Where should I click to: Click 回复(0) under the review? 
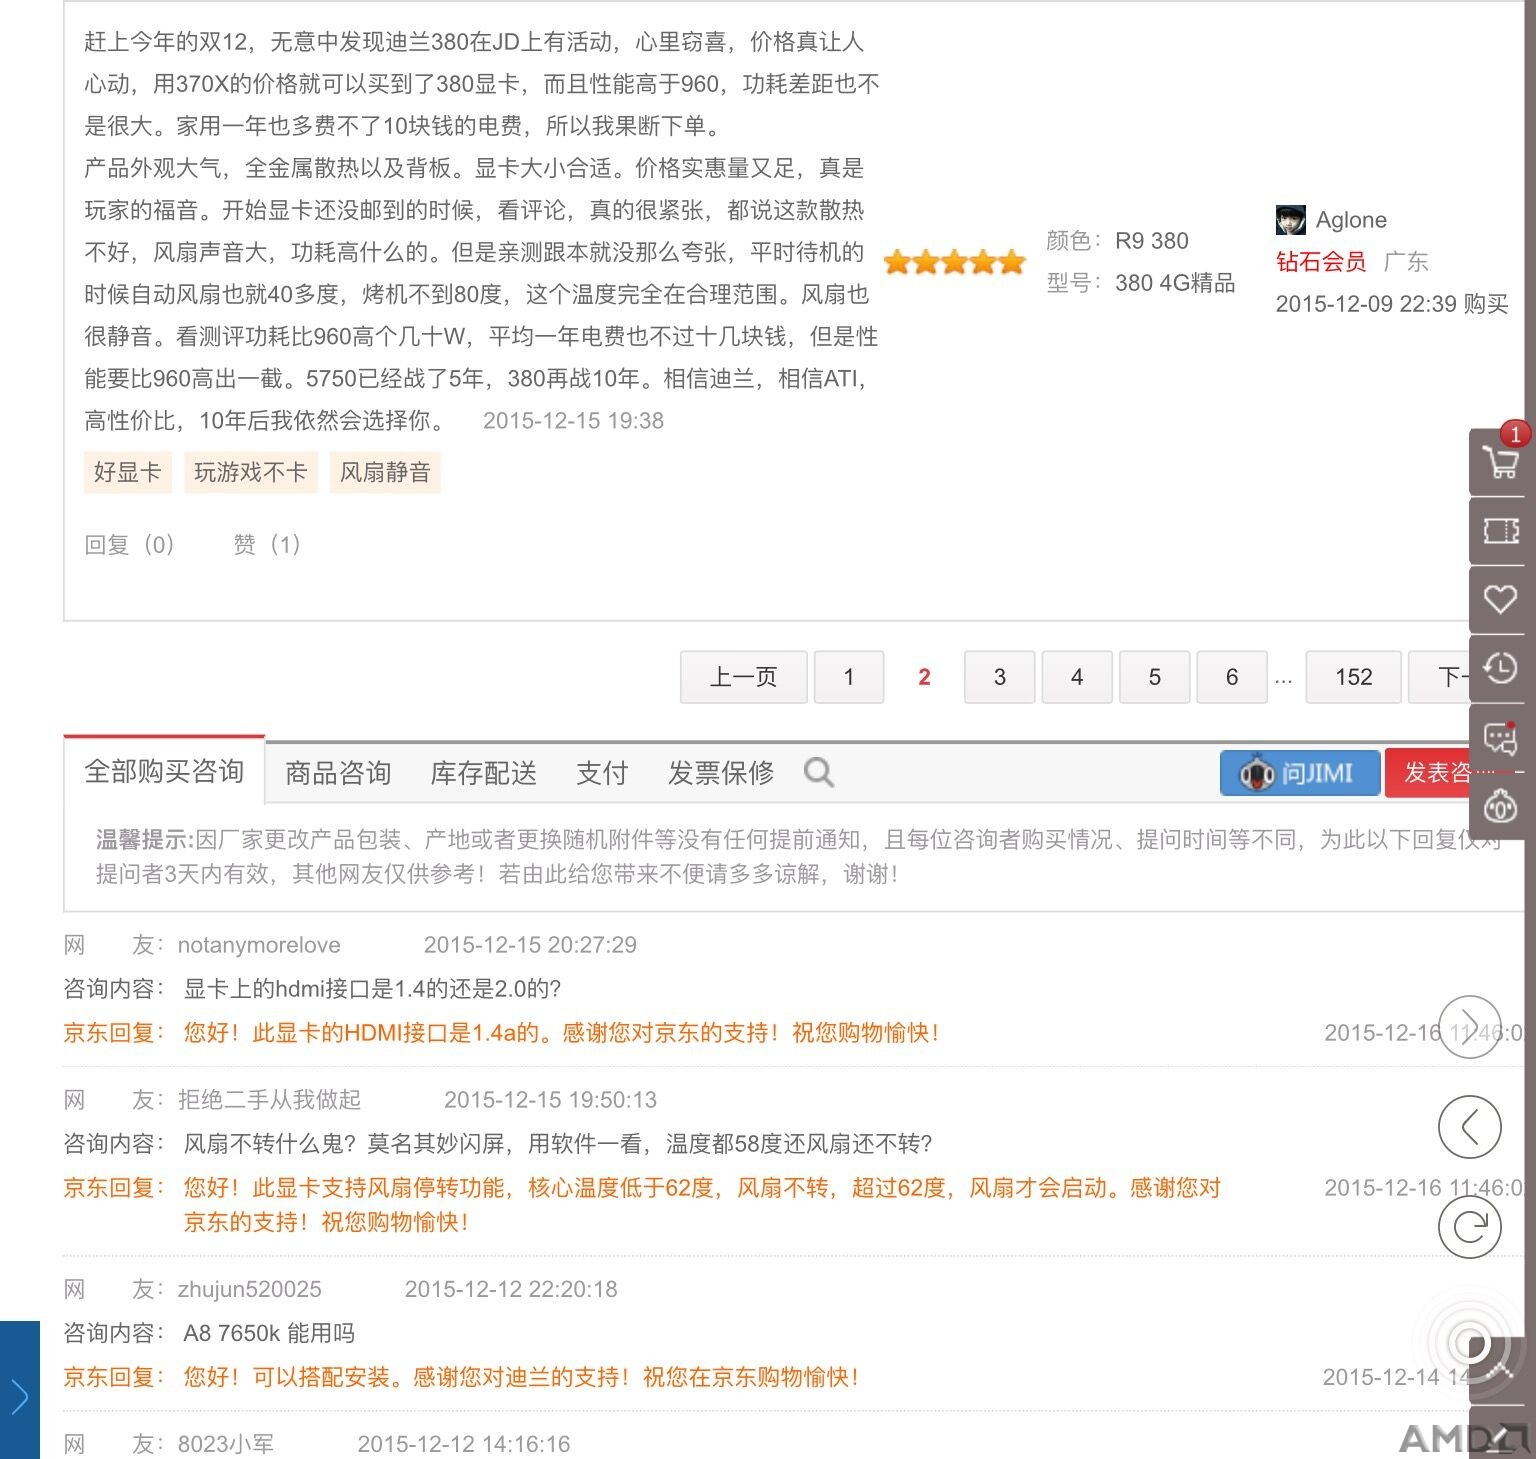[x=130, y=544]
